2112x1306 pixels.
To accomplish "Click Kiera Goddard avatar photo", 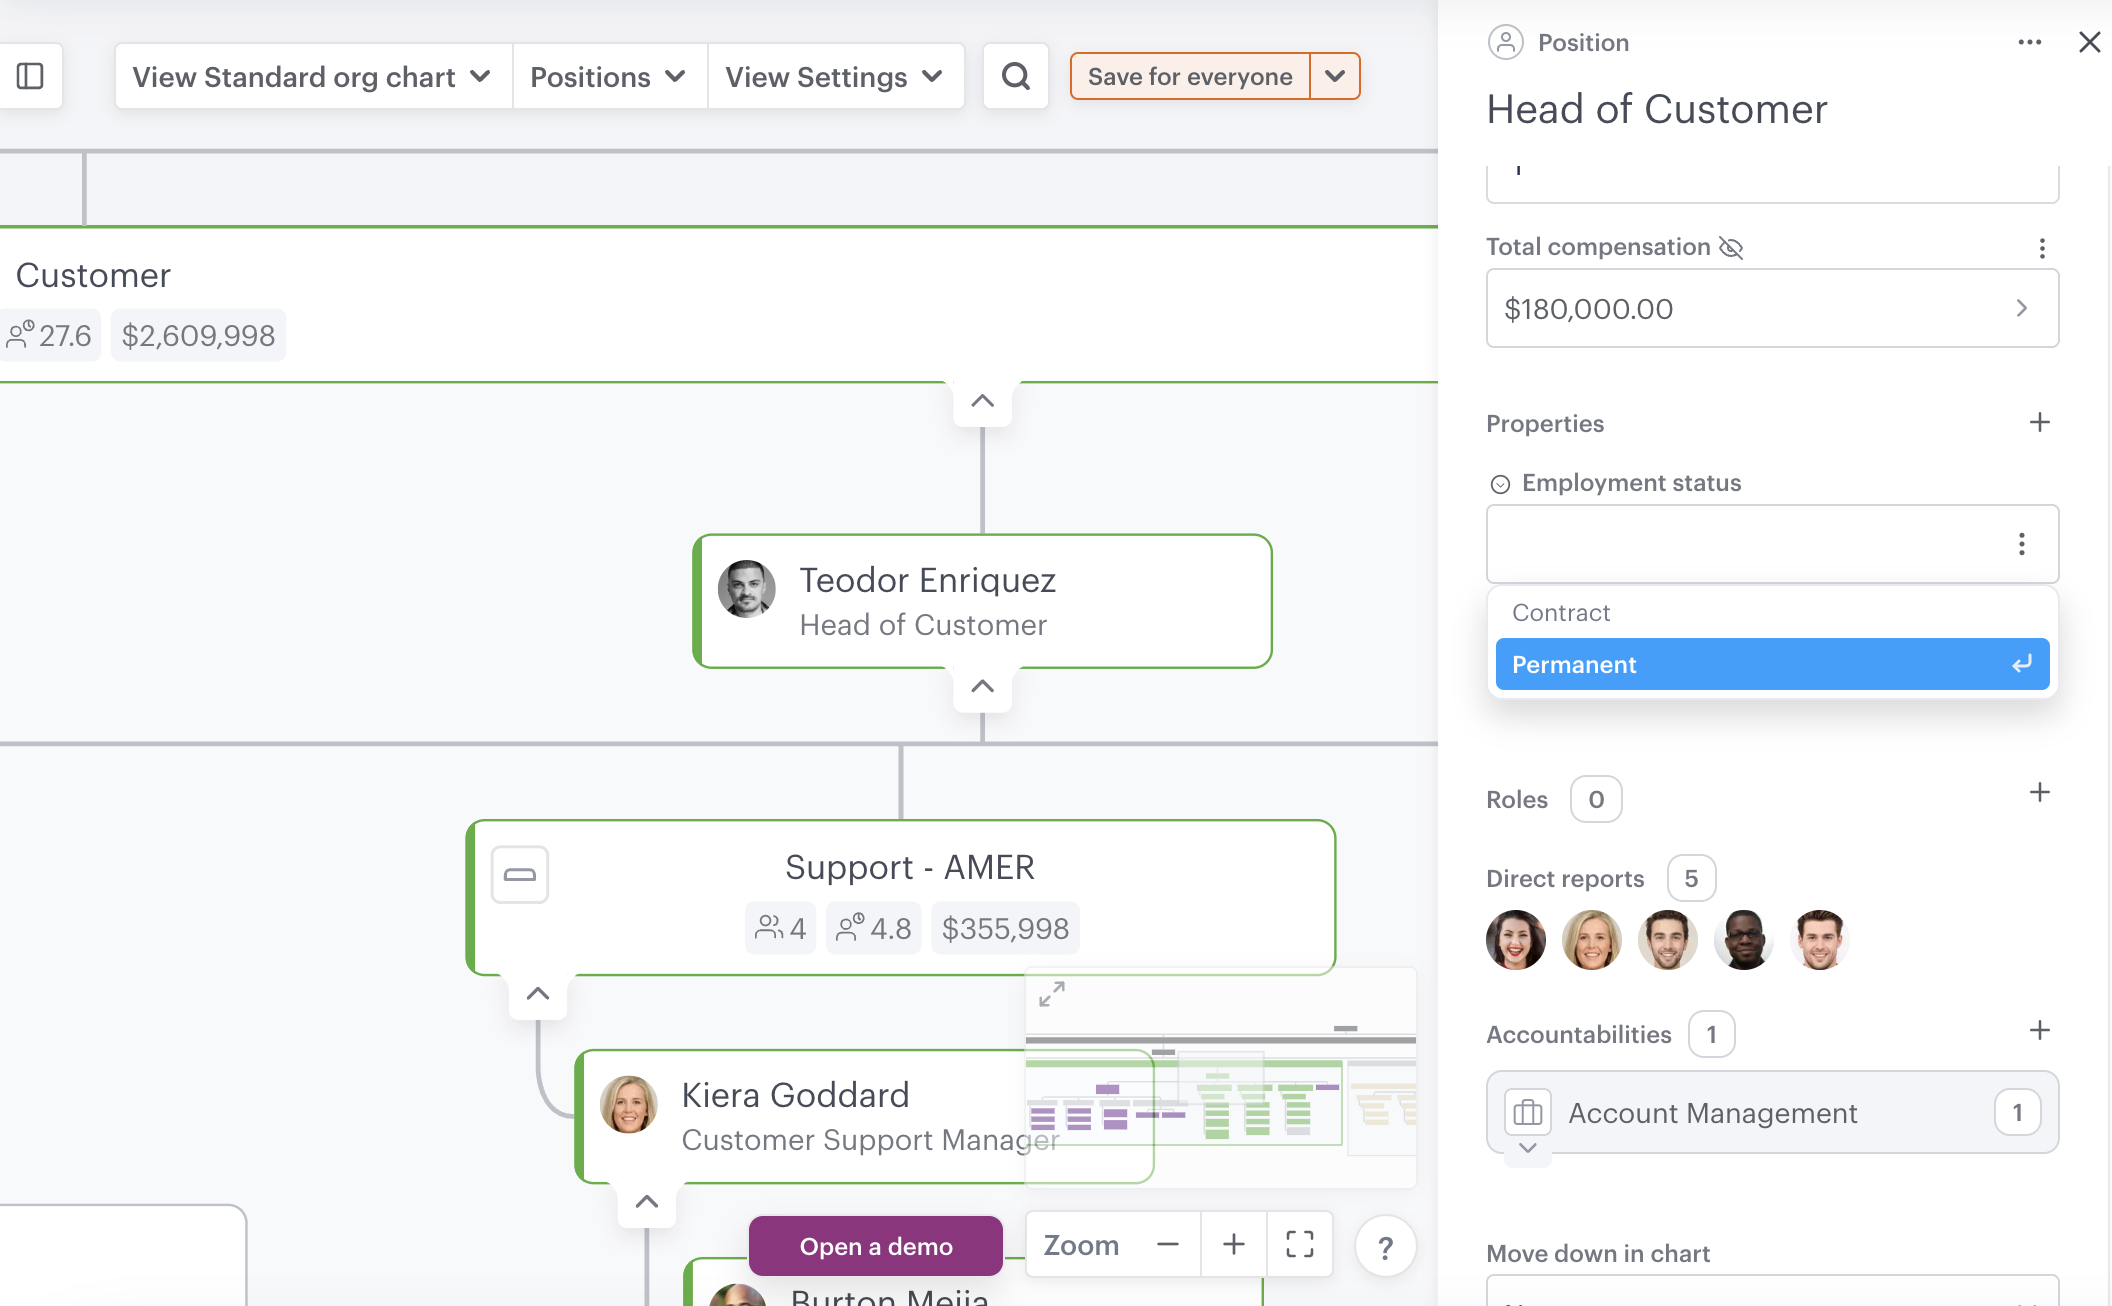I will click(x=629, y=1104).
